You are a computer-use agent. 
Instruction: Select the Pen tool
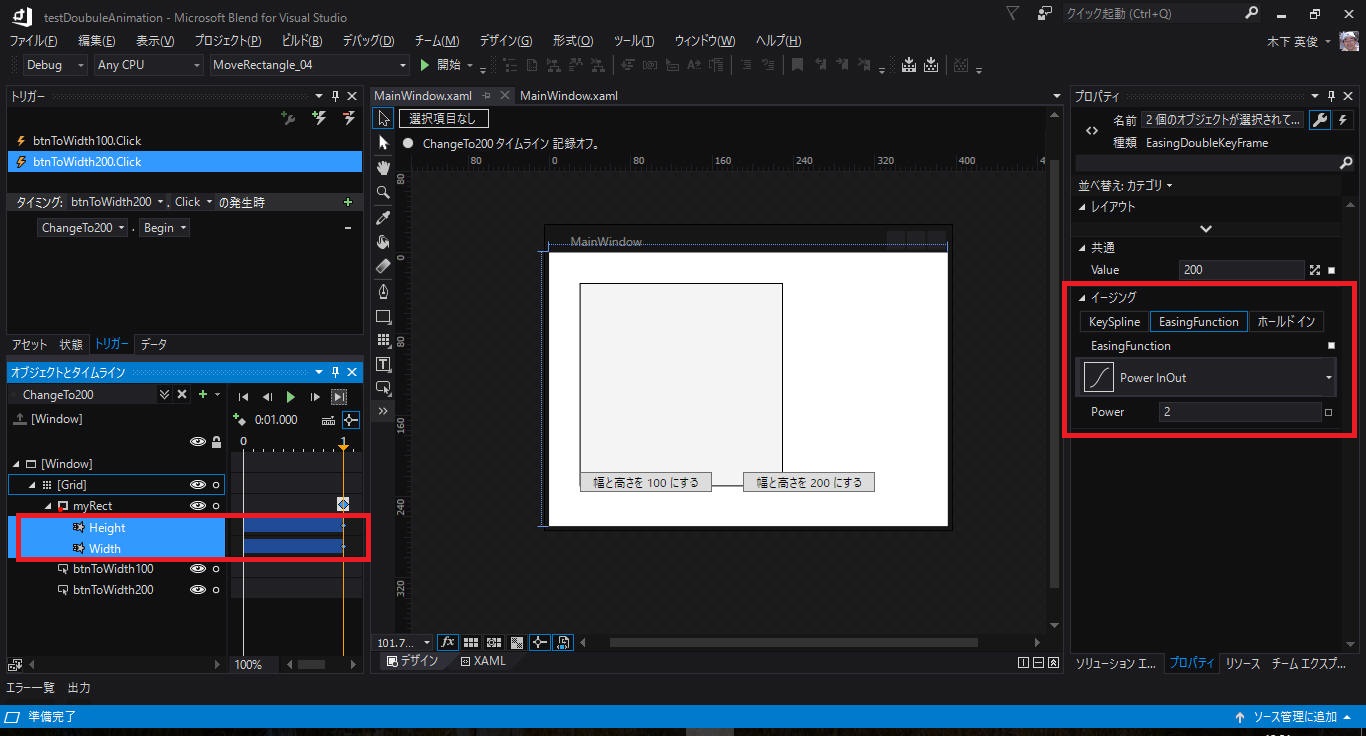point(383,291)
